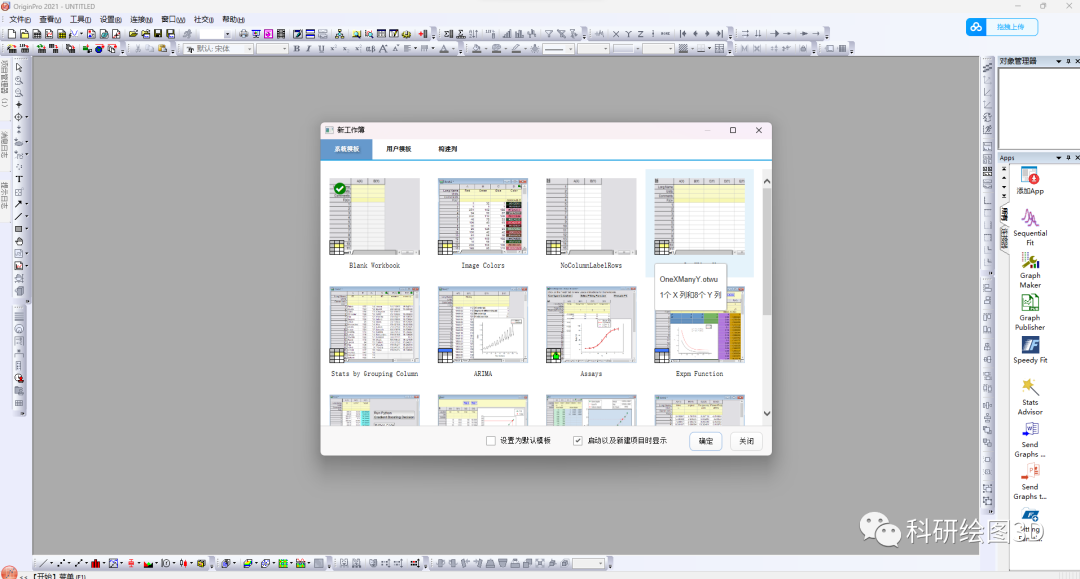
Task: Open the 帮助 menu
Action: coord(233,19)
